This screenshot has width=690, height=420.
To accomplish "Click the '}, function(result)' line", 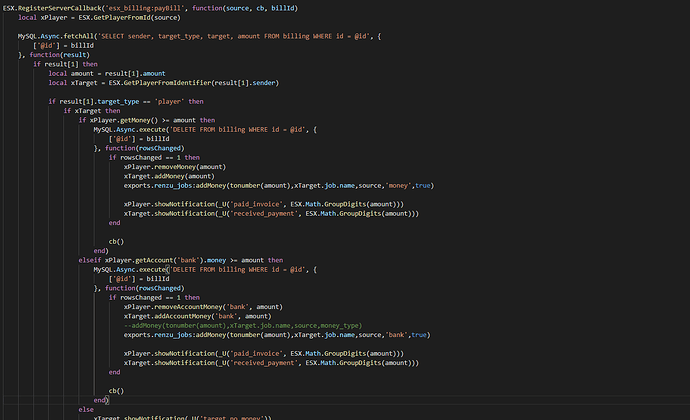I will [x=54, y=55].
